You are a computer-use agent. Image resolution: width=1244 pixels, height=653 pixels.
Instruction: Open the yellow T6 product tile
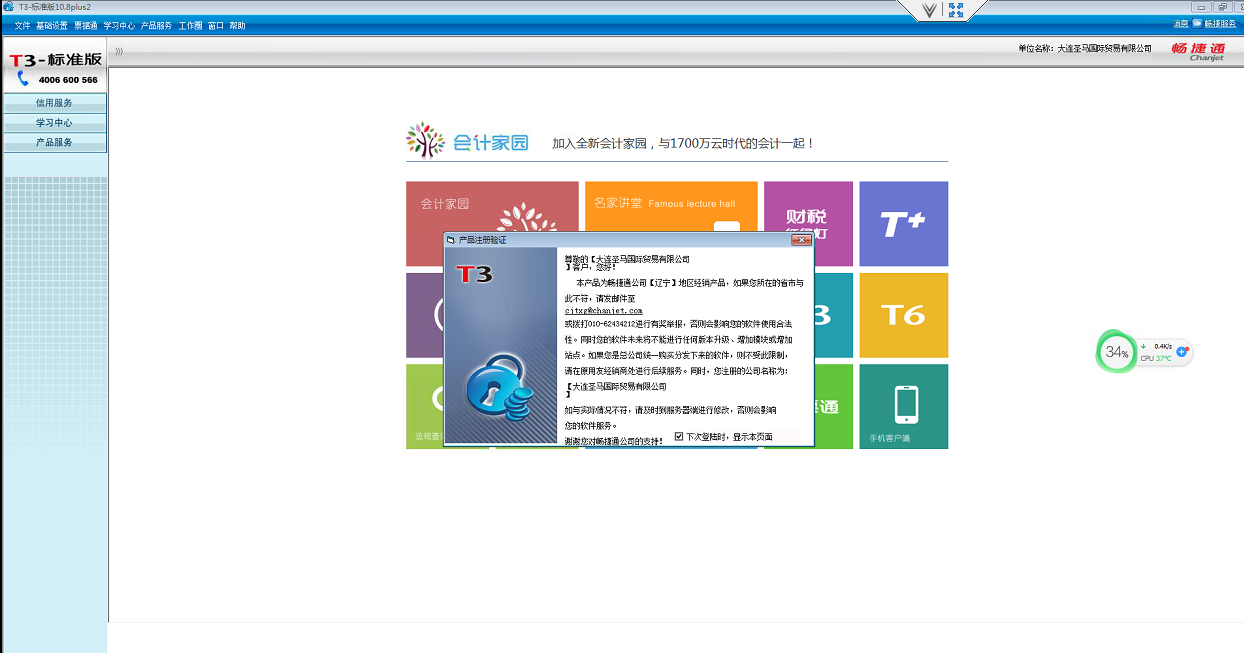point(903,315)
